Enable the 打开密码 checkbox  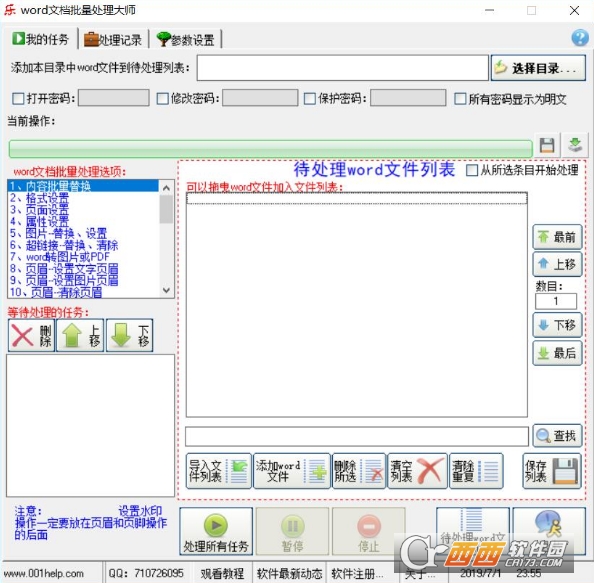[18, 99]
